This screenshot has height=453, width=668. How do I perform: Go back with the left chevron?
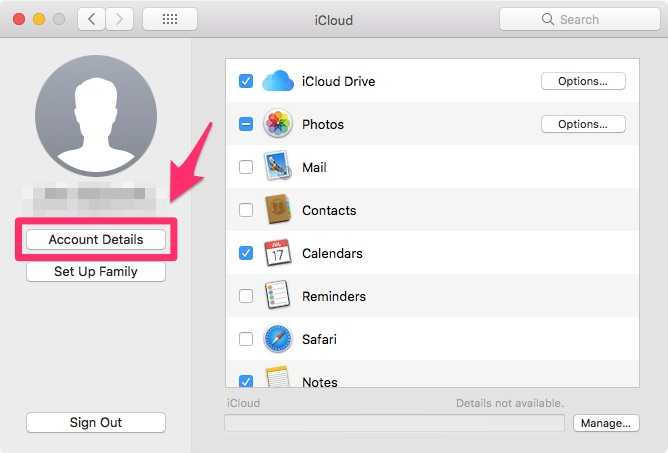click(92, 19)
